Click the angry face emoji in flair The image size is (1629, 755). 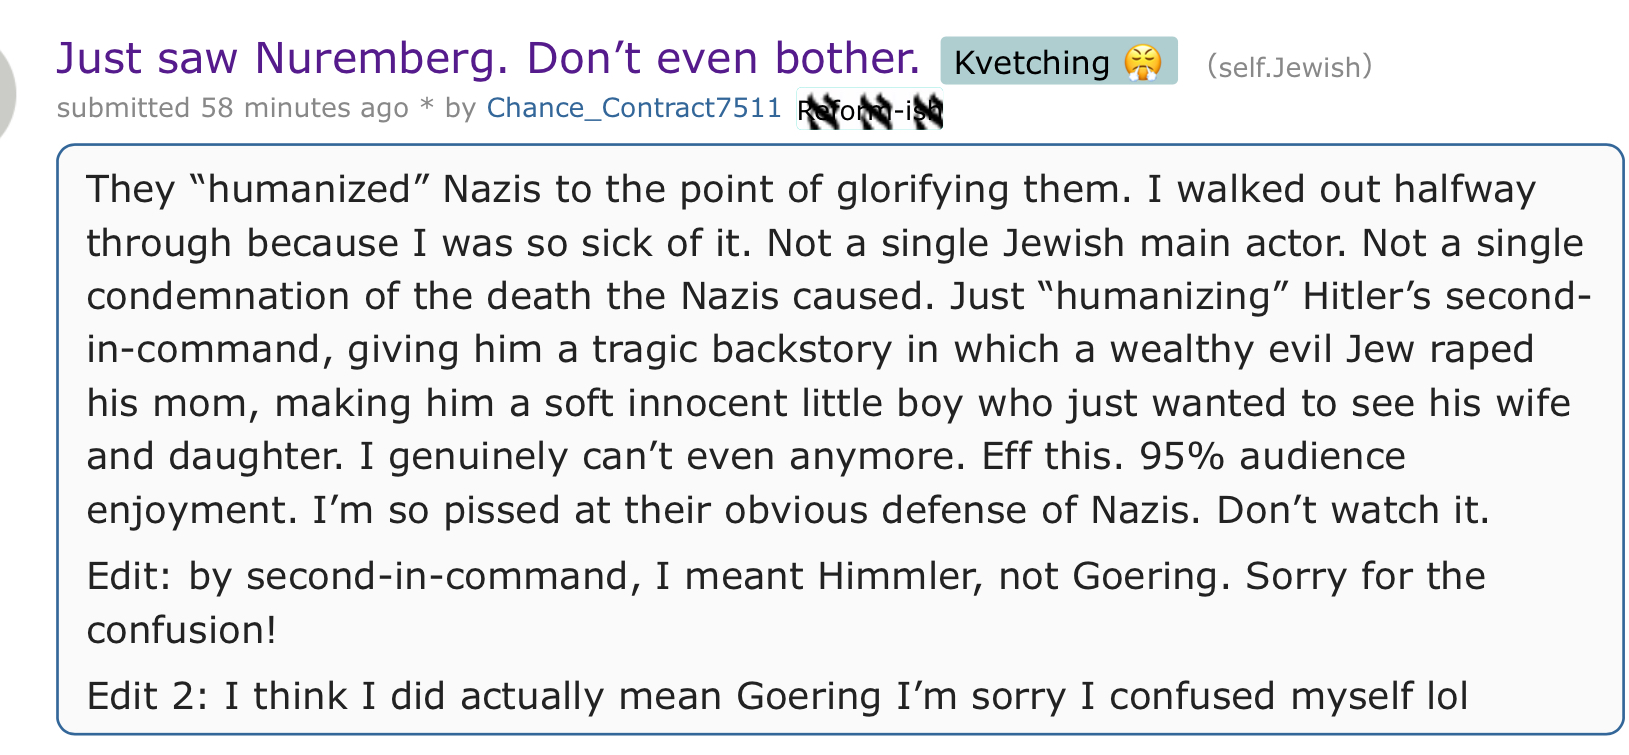pyautogui.click(x=1142, y=62)
